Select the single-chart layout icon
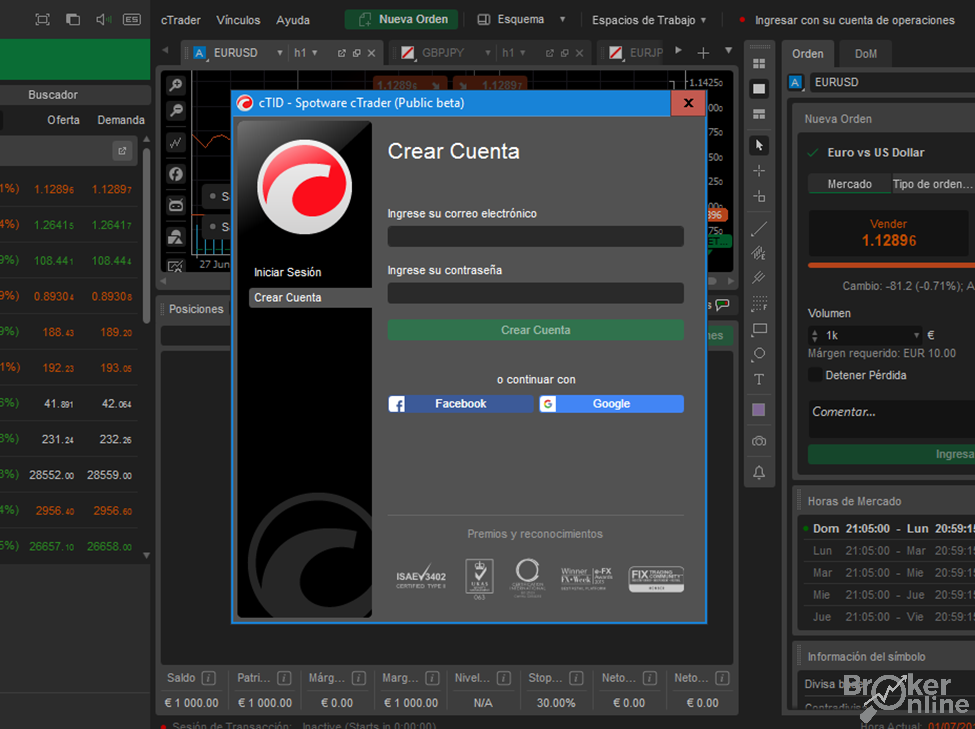Viewport: 975px width, 729px height. 759,88
